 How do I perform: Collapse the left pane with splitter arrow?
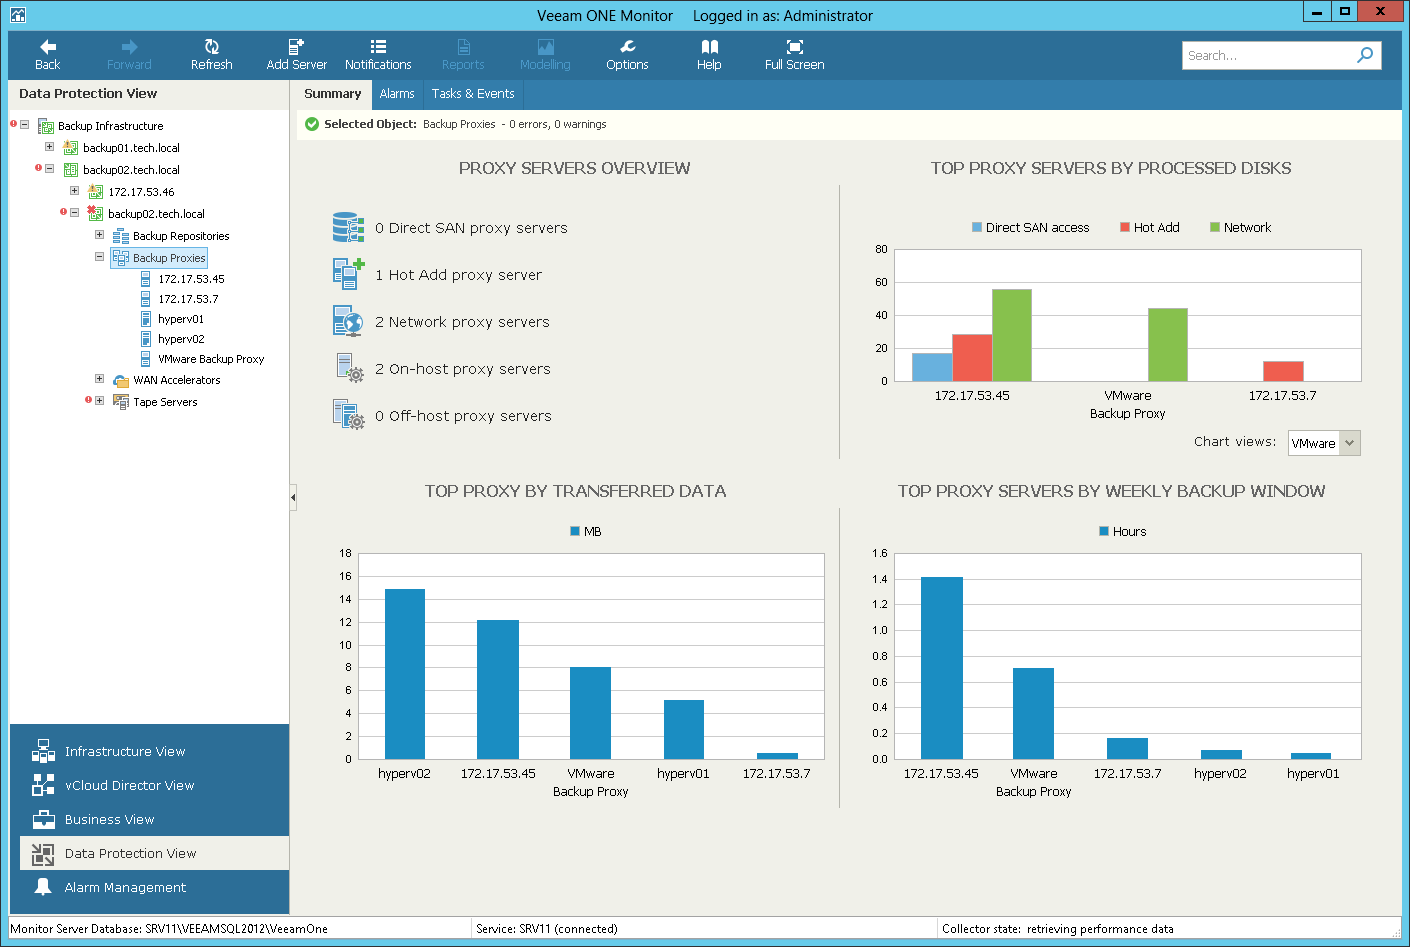293,497
